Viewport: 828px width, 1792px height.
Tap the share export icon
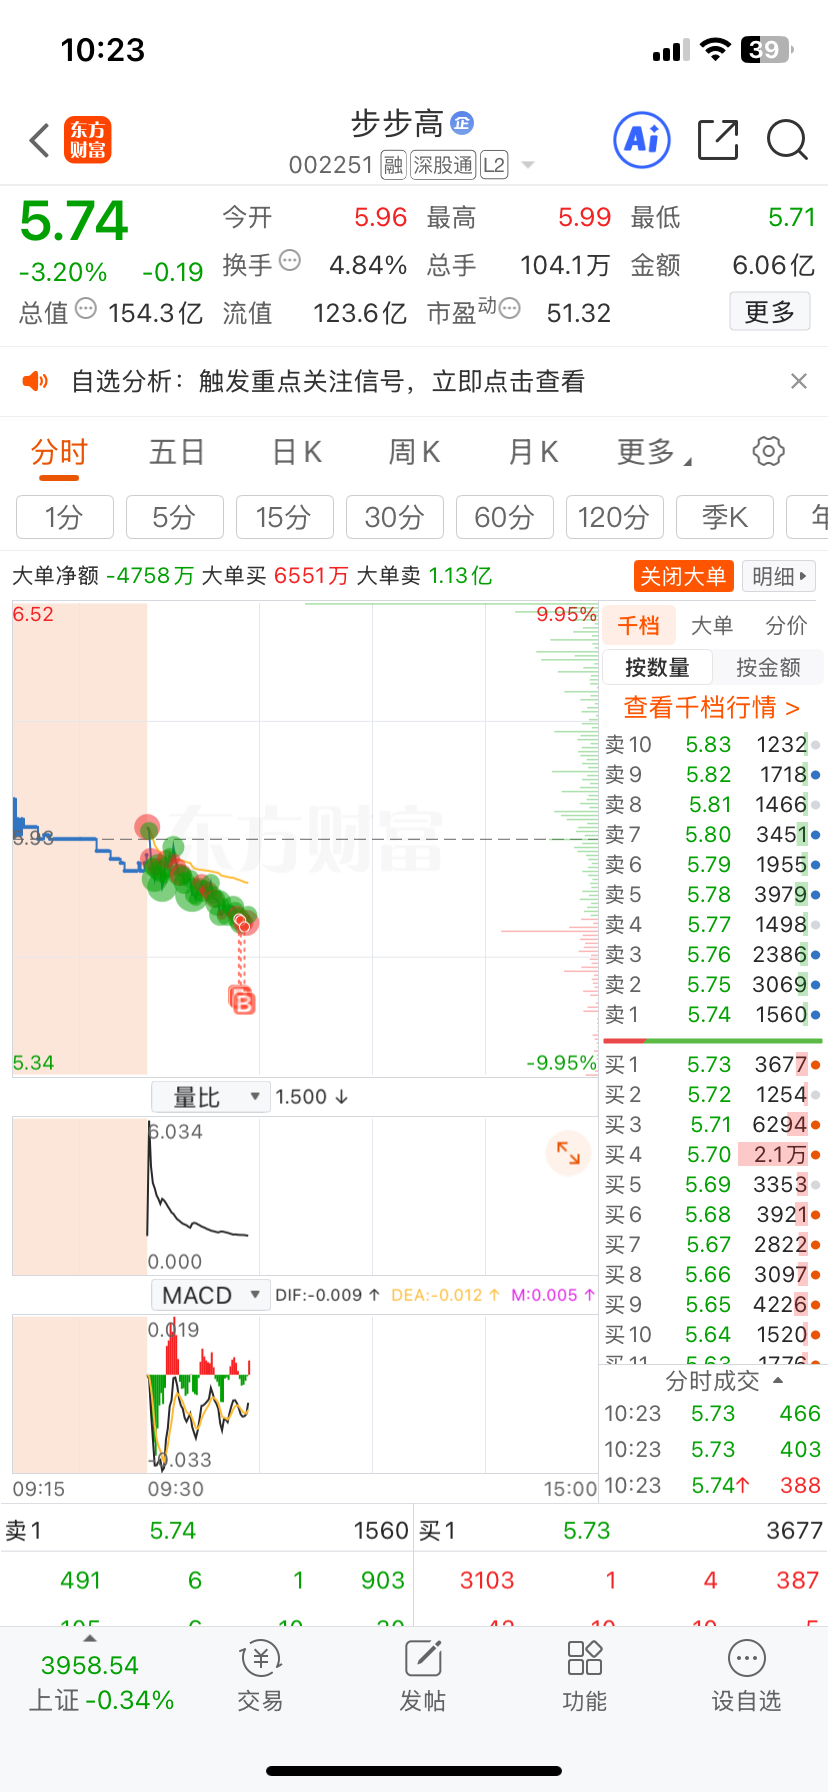click(x=718, y=140)
